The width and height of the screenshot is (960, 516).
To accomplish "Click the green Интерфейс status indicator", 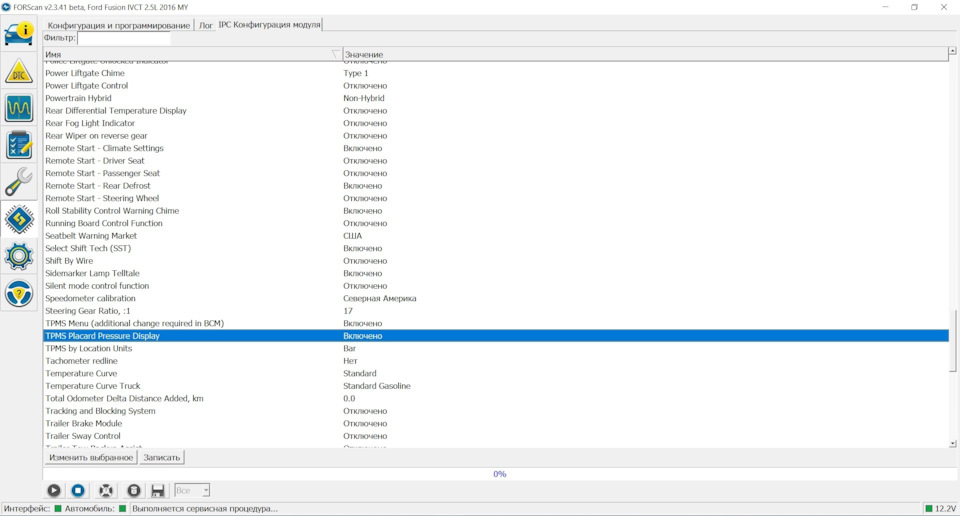I will pyautogui.click(x=58, y=509).
